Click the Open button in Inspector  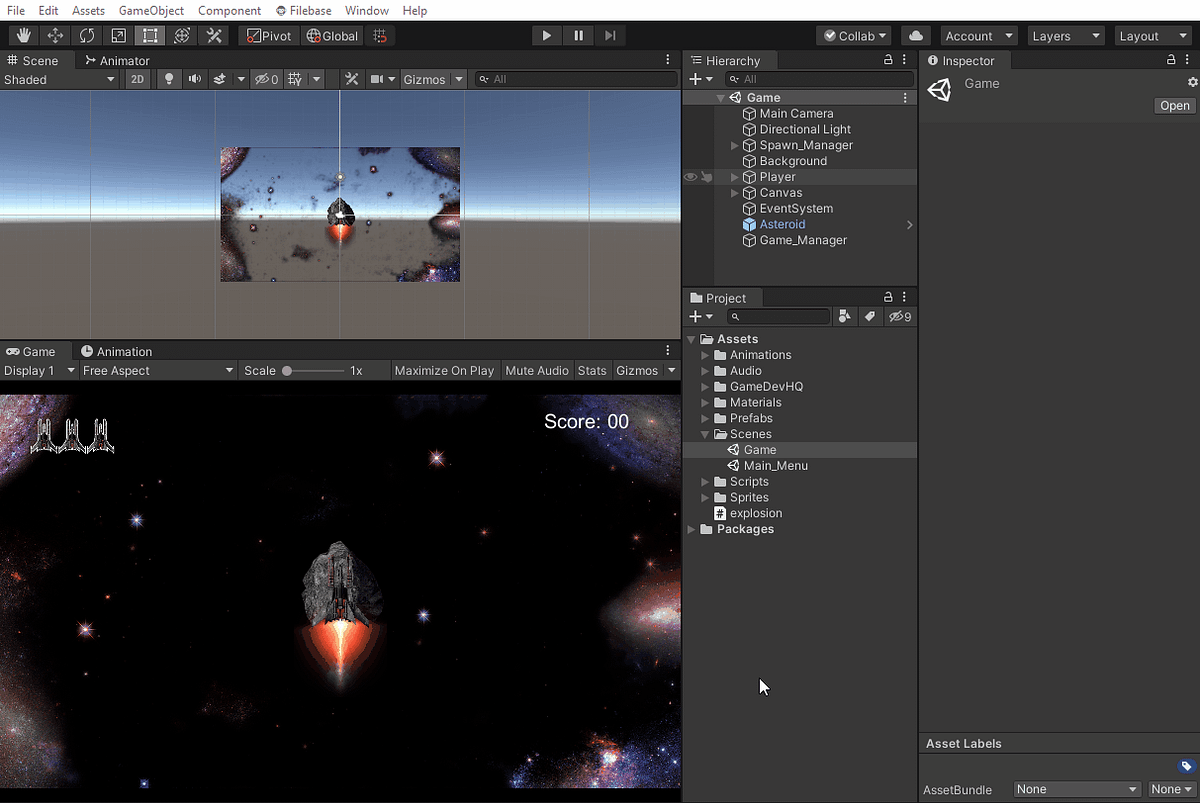[x=1175, y=105]
